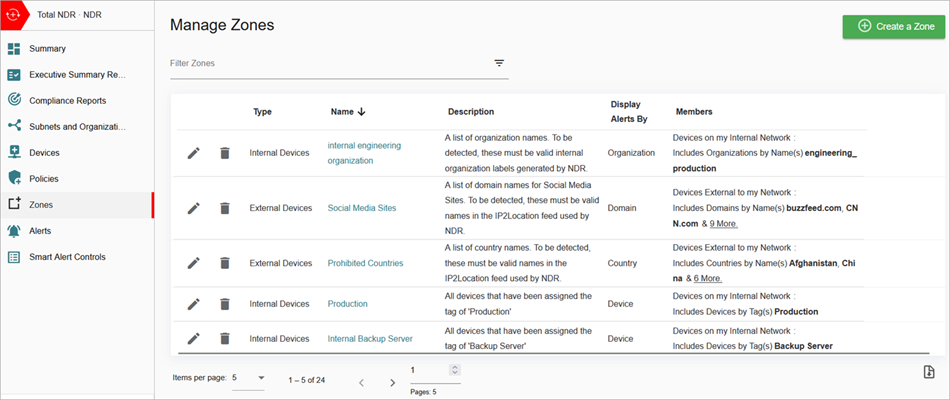Click the Policies shield icon
The width and height of the screenshot is (950, 400).
click(x=14, y=179)
